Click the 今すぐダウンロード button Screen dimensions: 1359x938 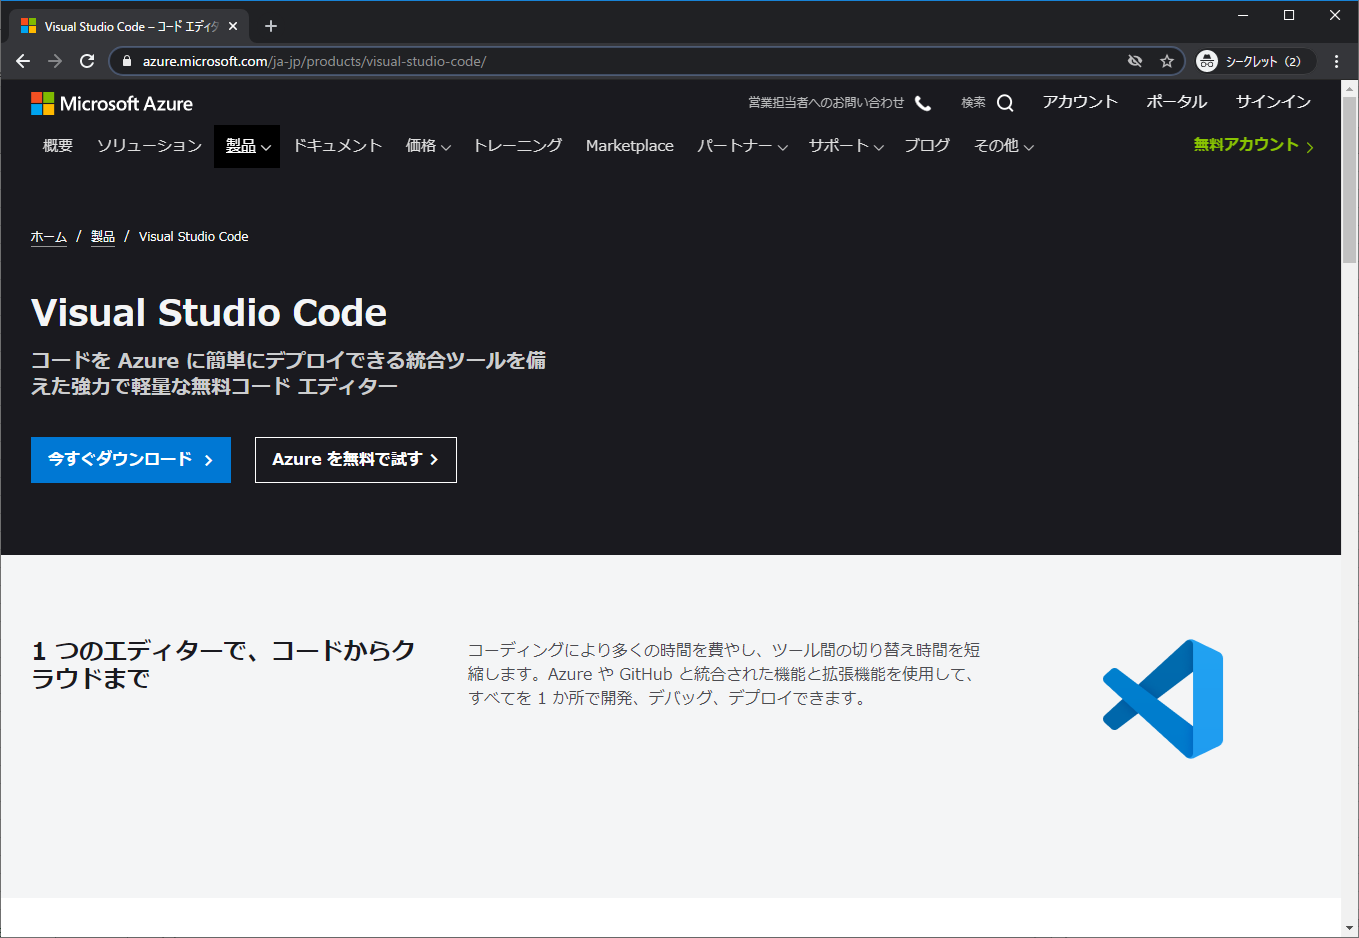pyautogui.click(x=131, y=460)
